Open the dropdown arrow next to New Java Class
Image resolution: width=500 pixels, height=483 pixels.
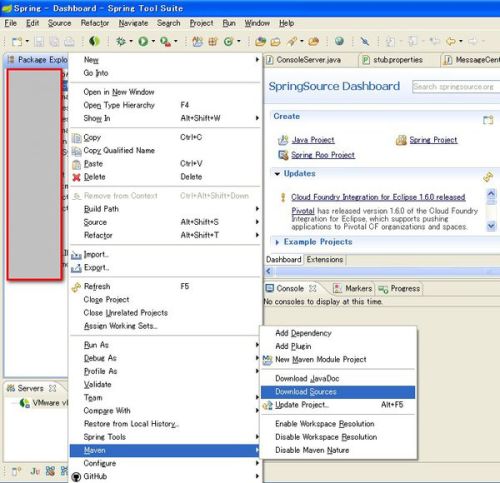click(239, 41)
